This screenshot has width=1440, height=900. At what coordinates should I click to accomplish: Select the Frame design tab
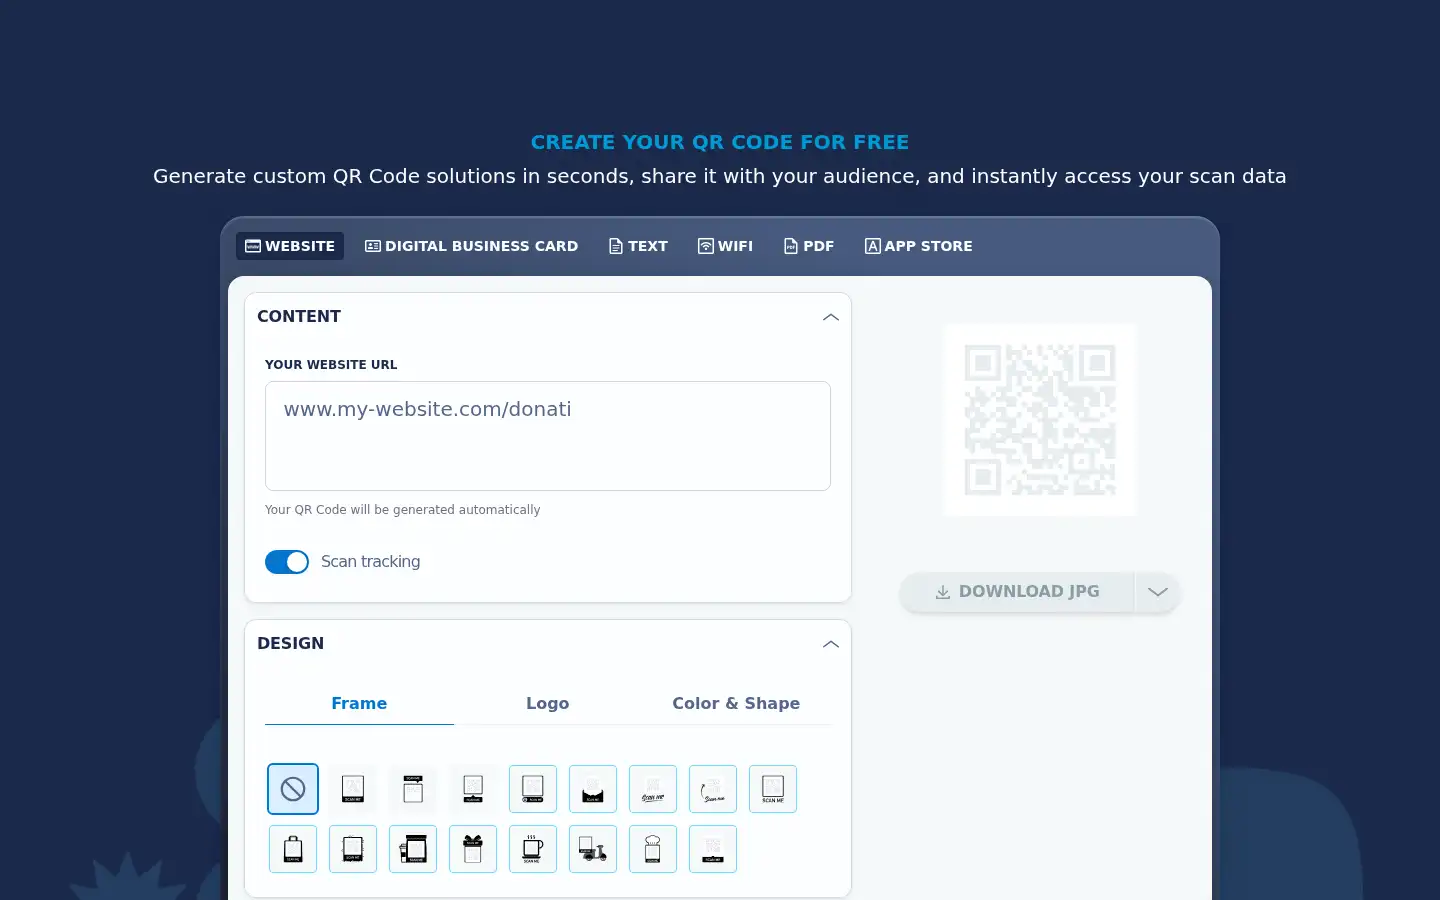click(359, 703)
